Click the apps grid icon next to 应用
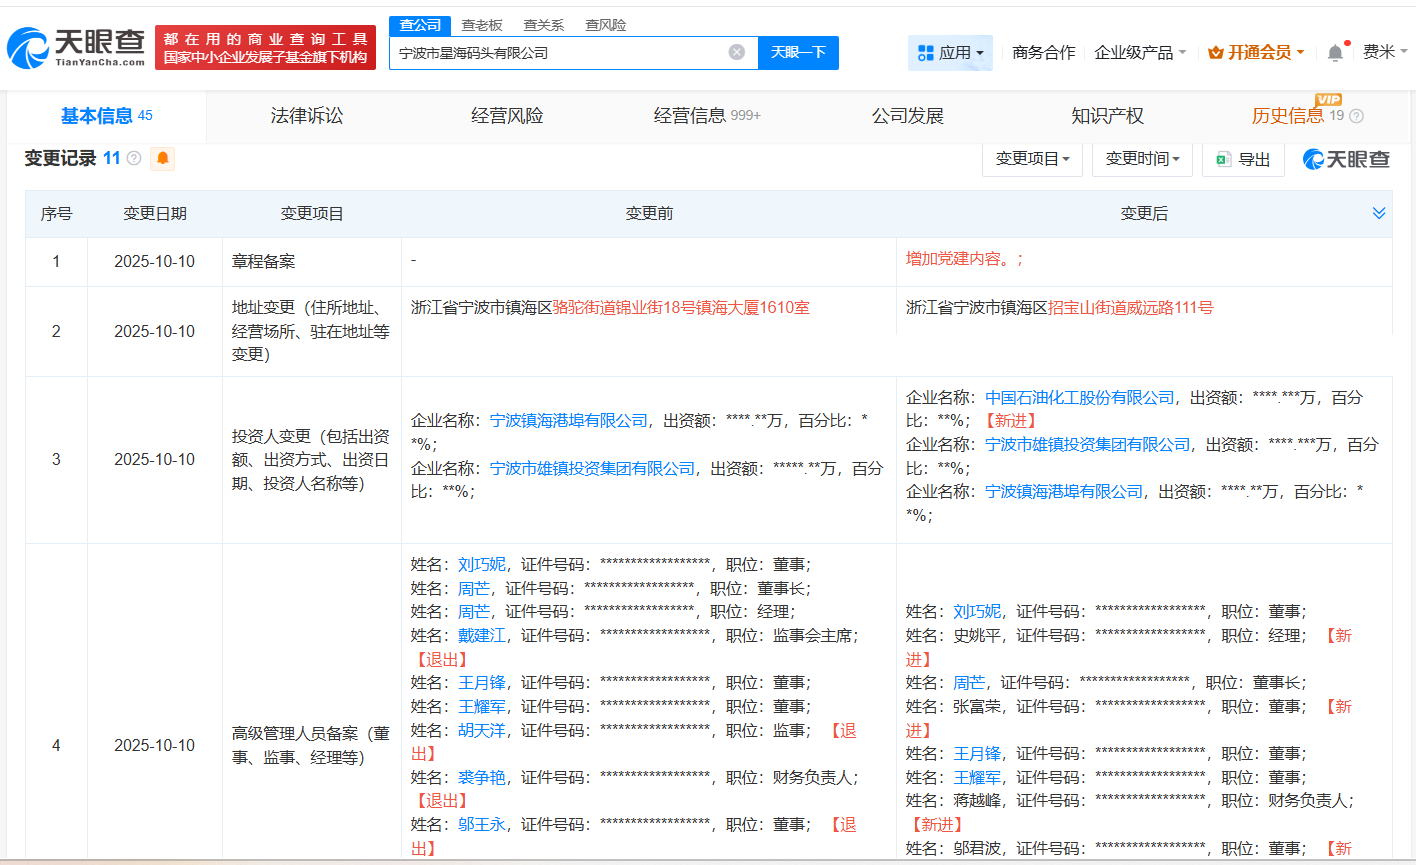1416x865 pixels. click(926, 52)
